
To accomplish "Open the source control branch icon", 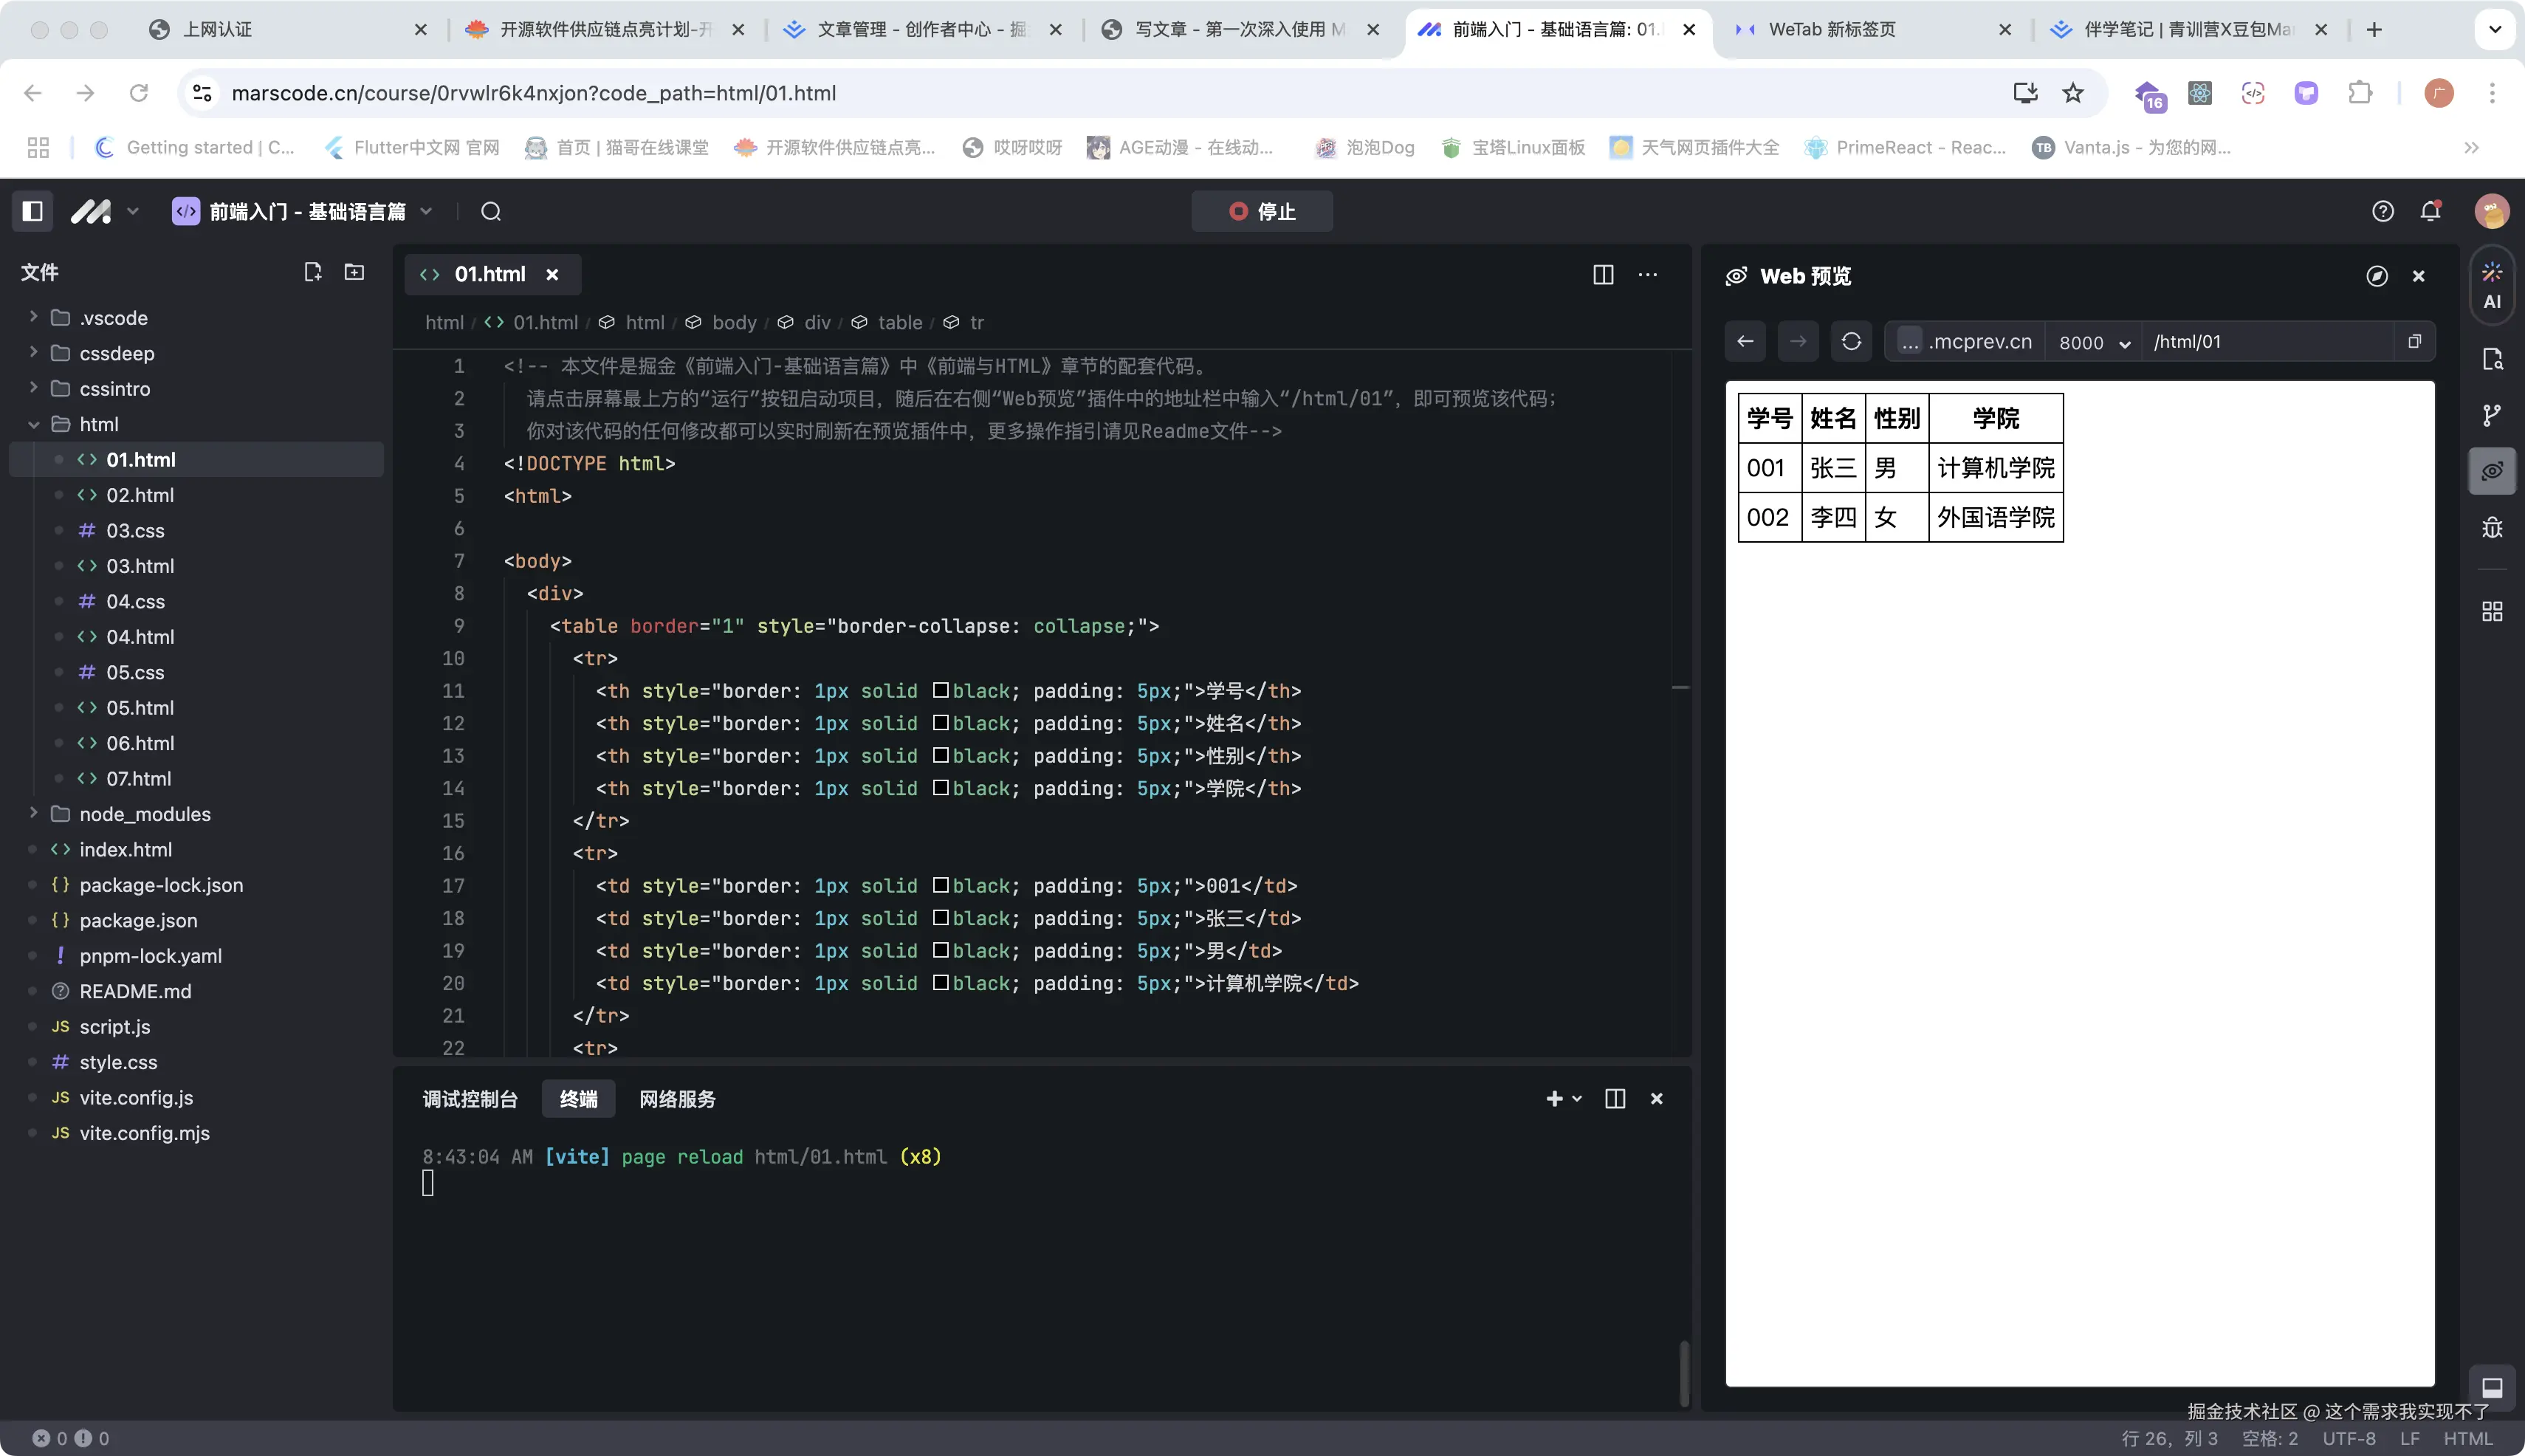I will (2492, 415).
